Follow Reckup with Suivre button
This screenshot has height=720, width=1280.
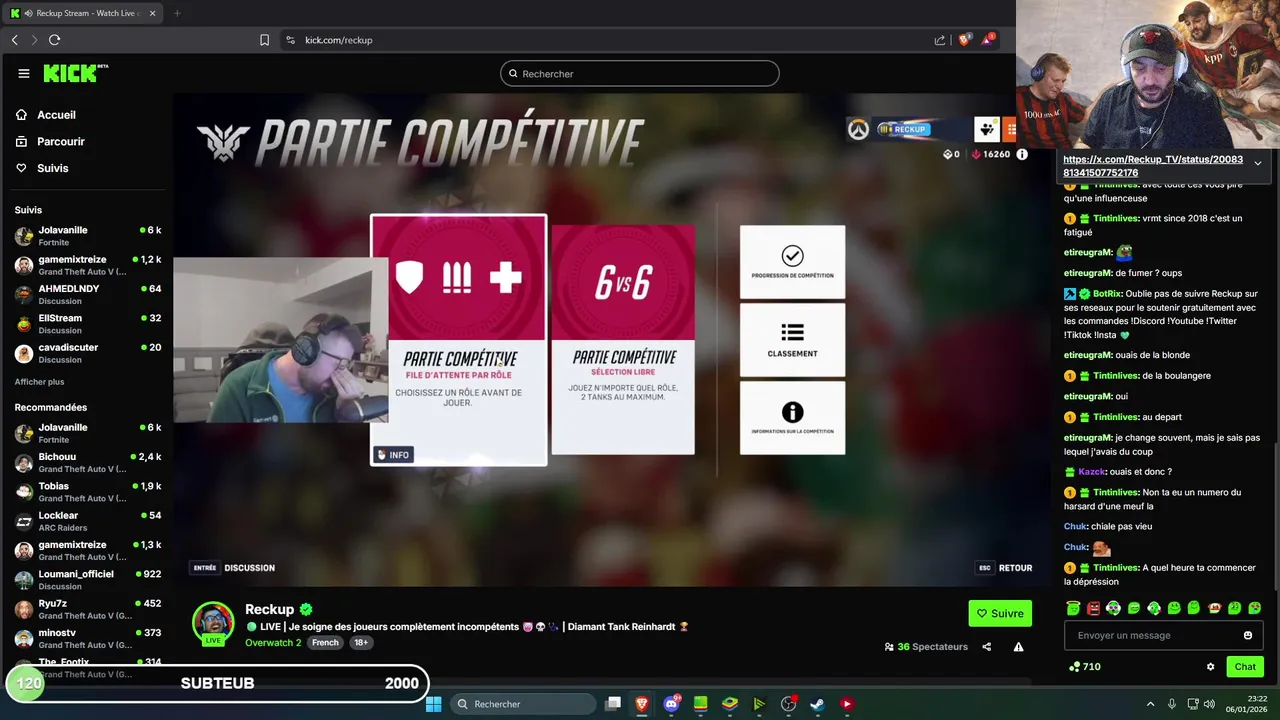[1000, 613]
